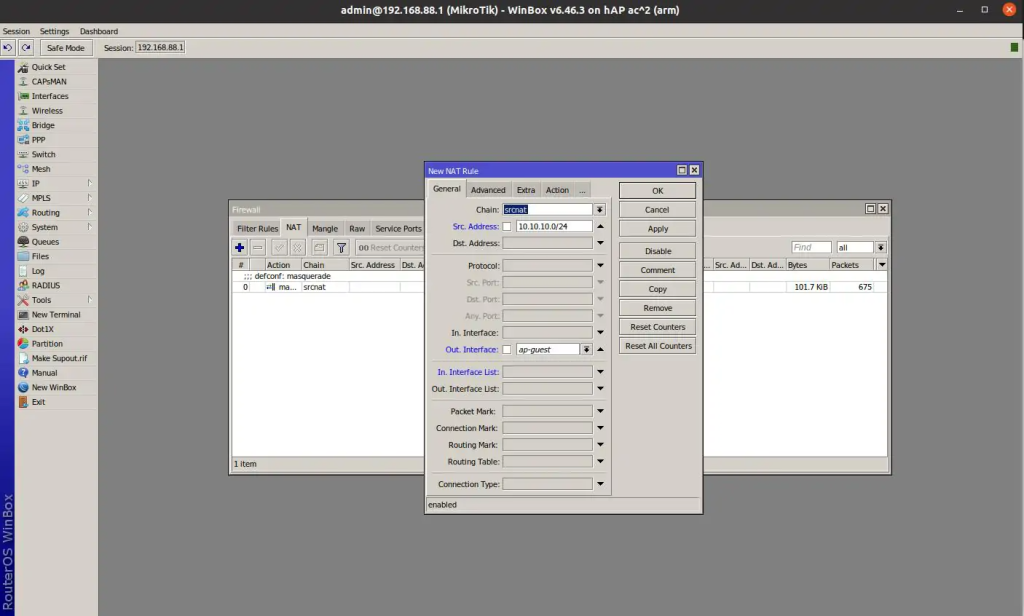The height and width of the screenshot is (616, 1024).
Task: Open the Dashboard menu
Action: pos(99,31)
